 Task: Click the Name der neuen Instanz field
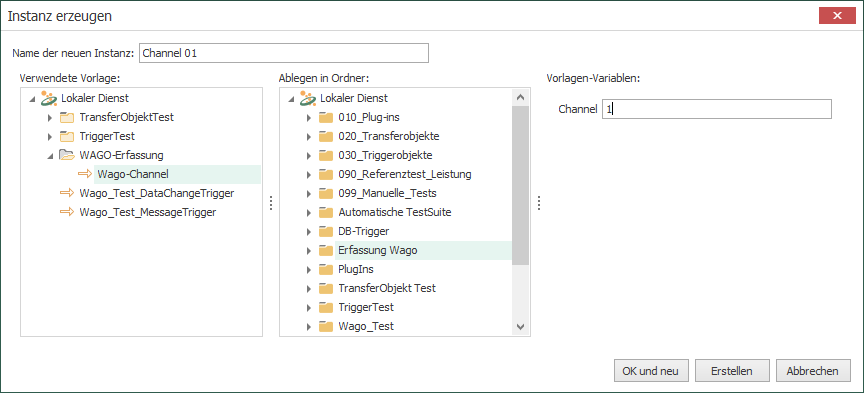284,53
